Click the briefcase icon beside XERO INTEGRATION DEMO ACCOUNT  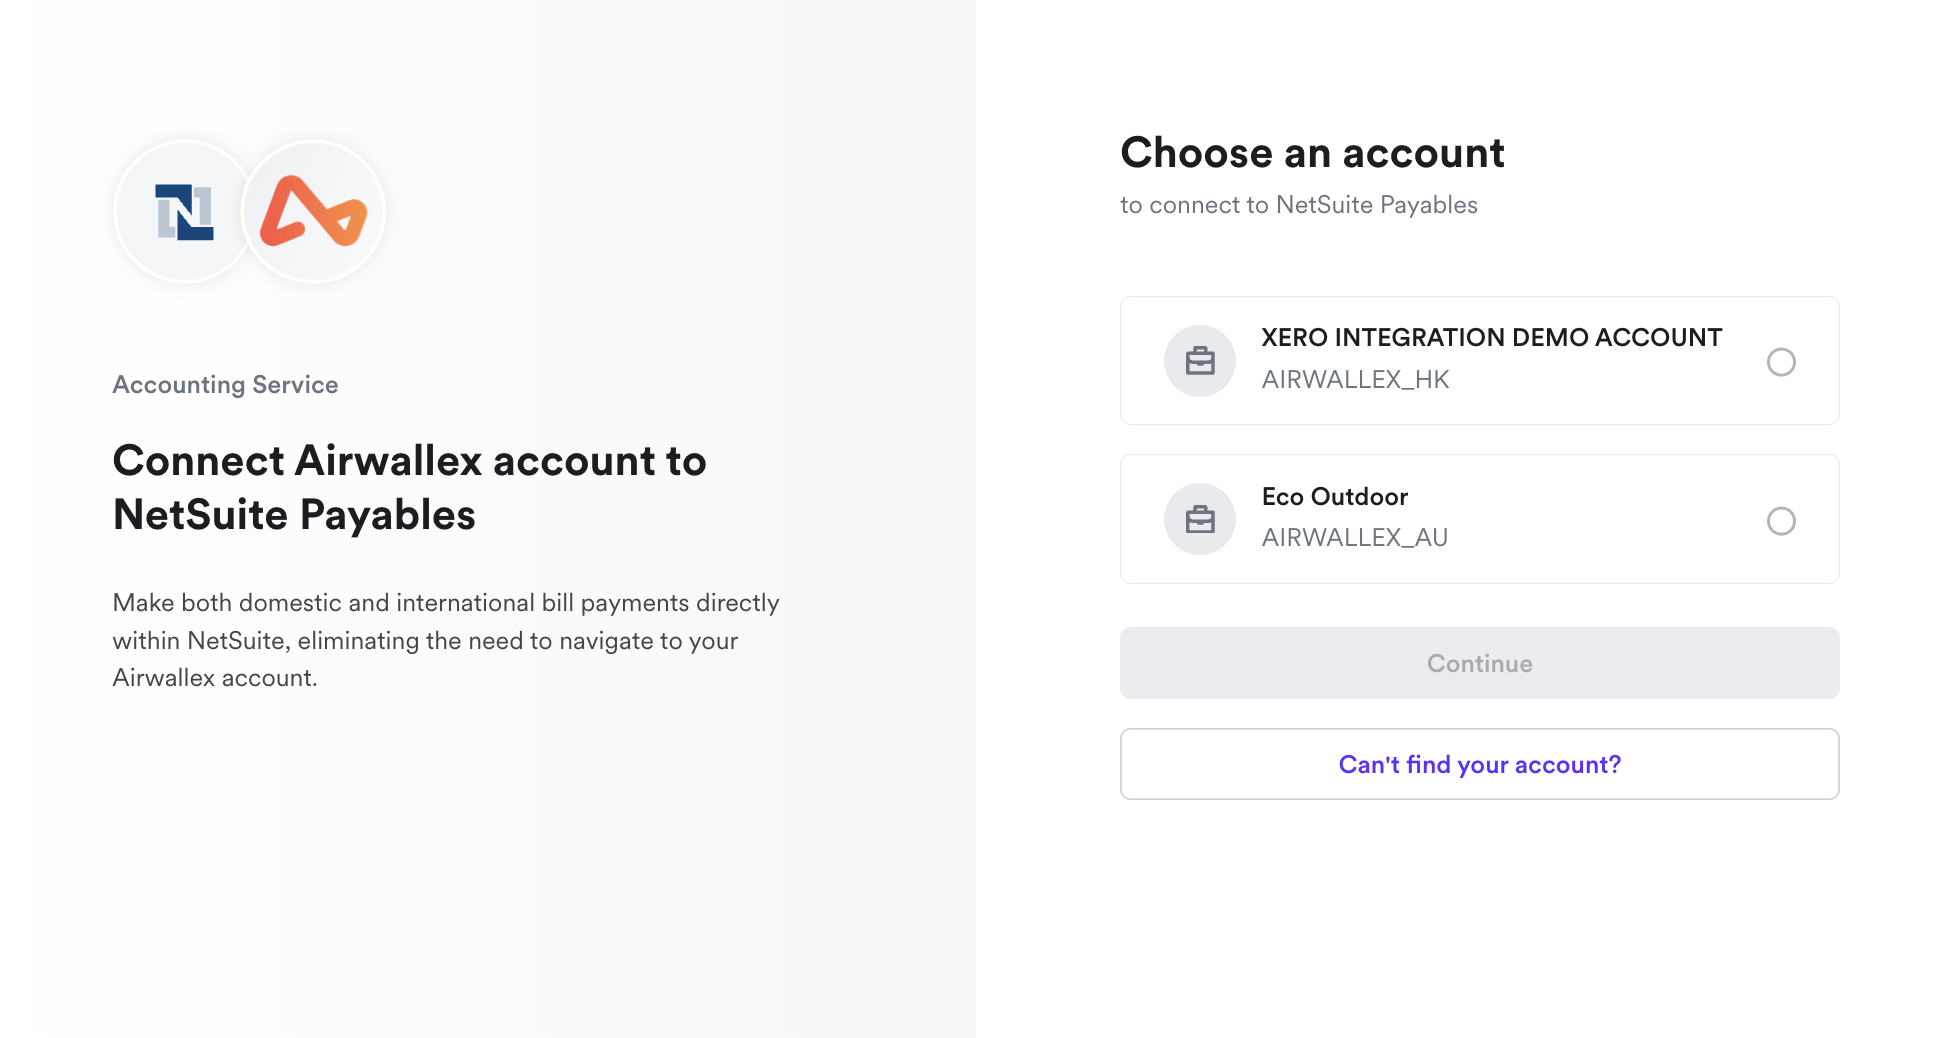[1199, 360]
